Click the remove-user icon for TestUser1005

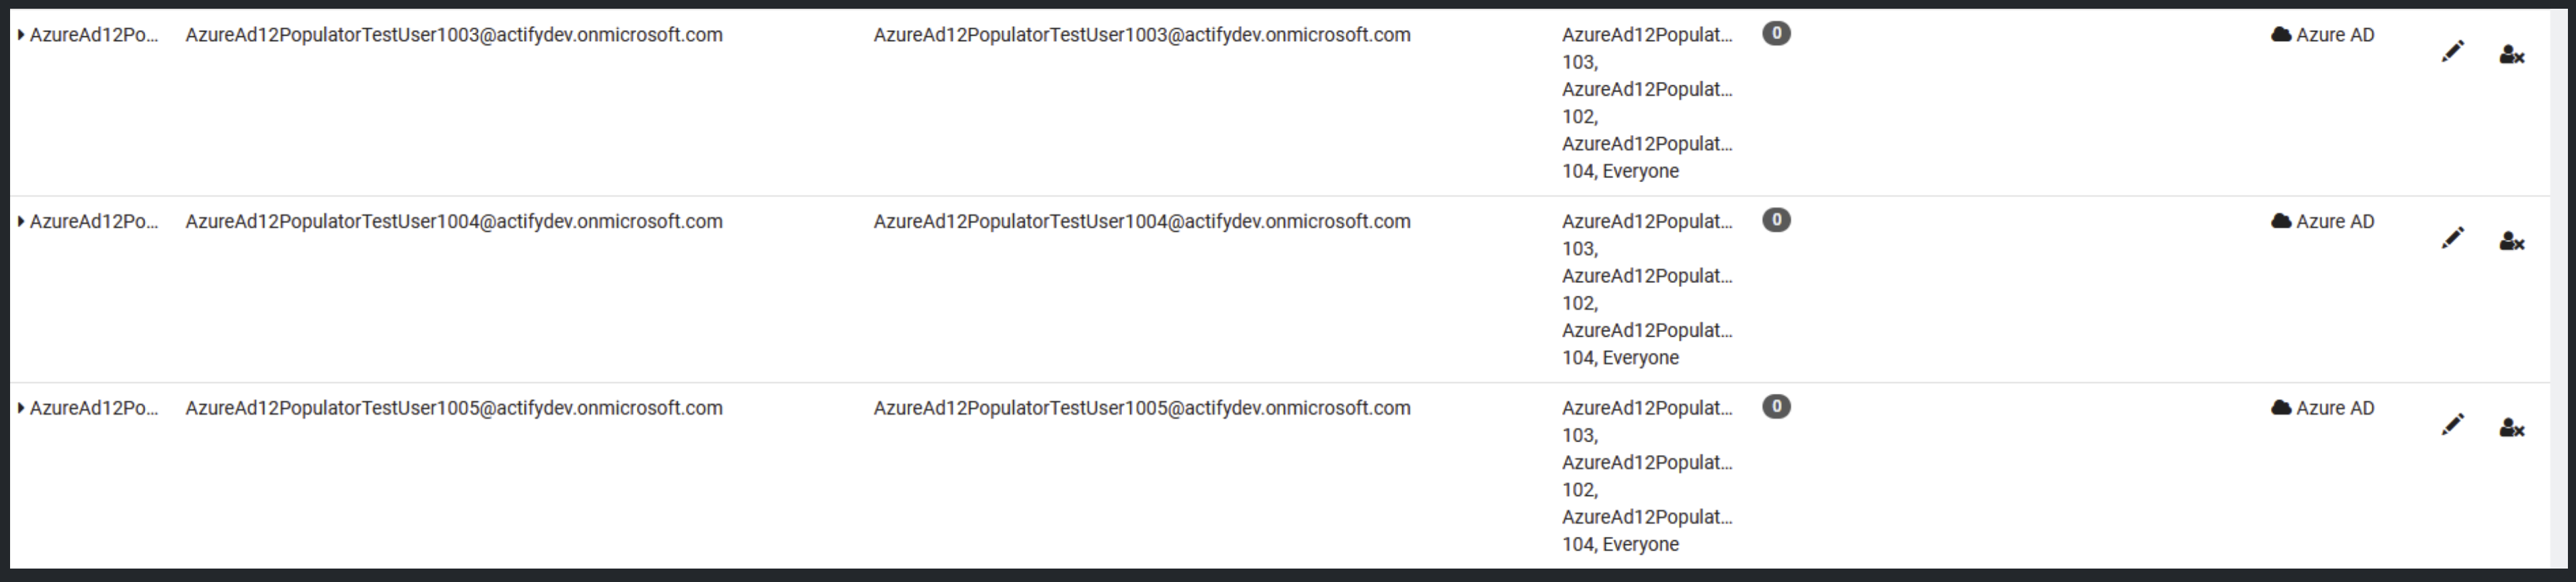(2511, 428)
